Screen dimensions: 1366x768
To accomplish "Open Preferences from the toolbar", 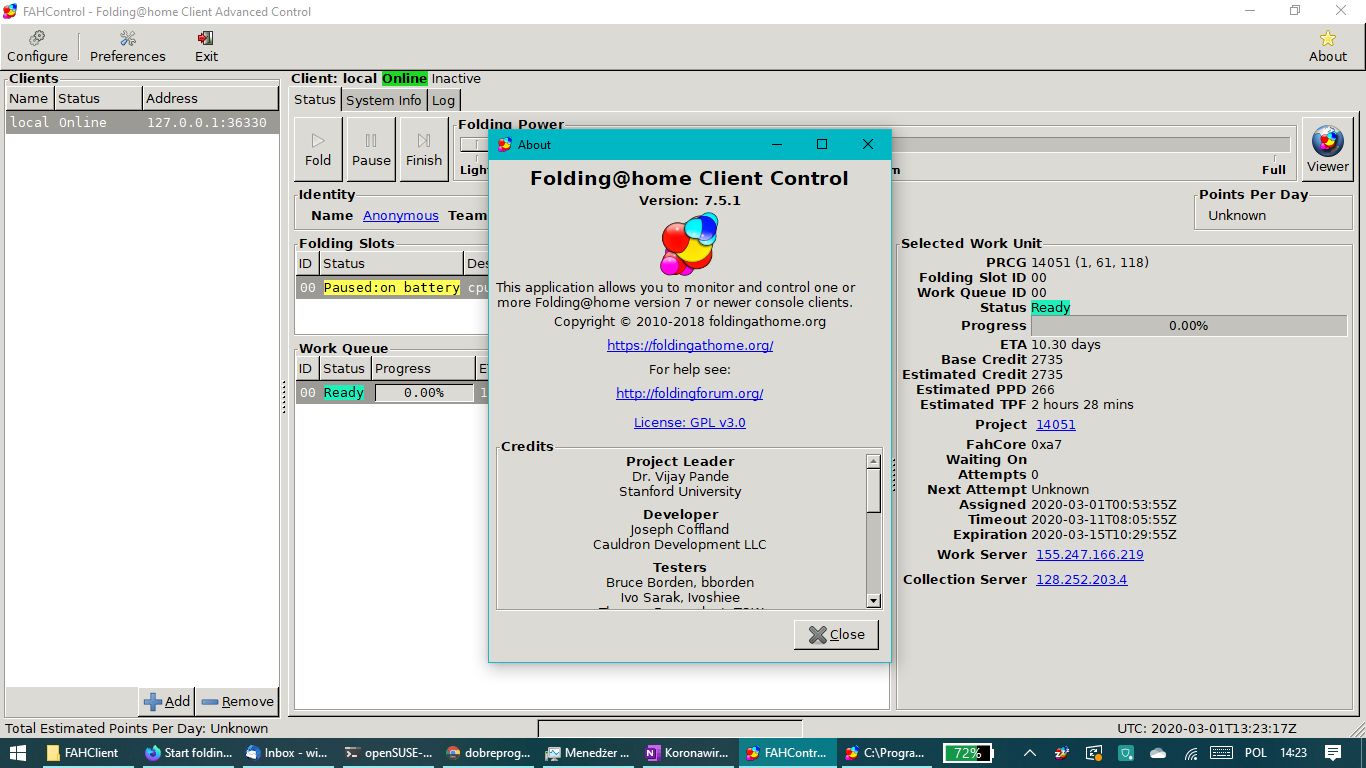I will (128, 46).
